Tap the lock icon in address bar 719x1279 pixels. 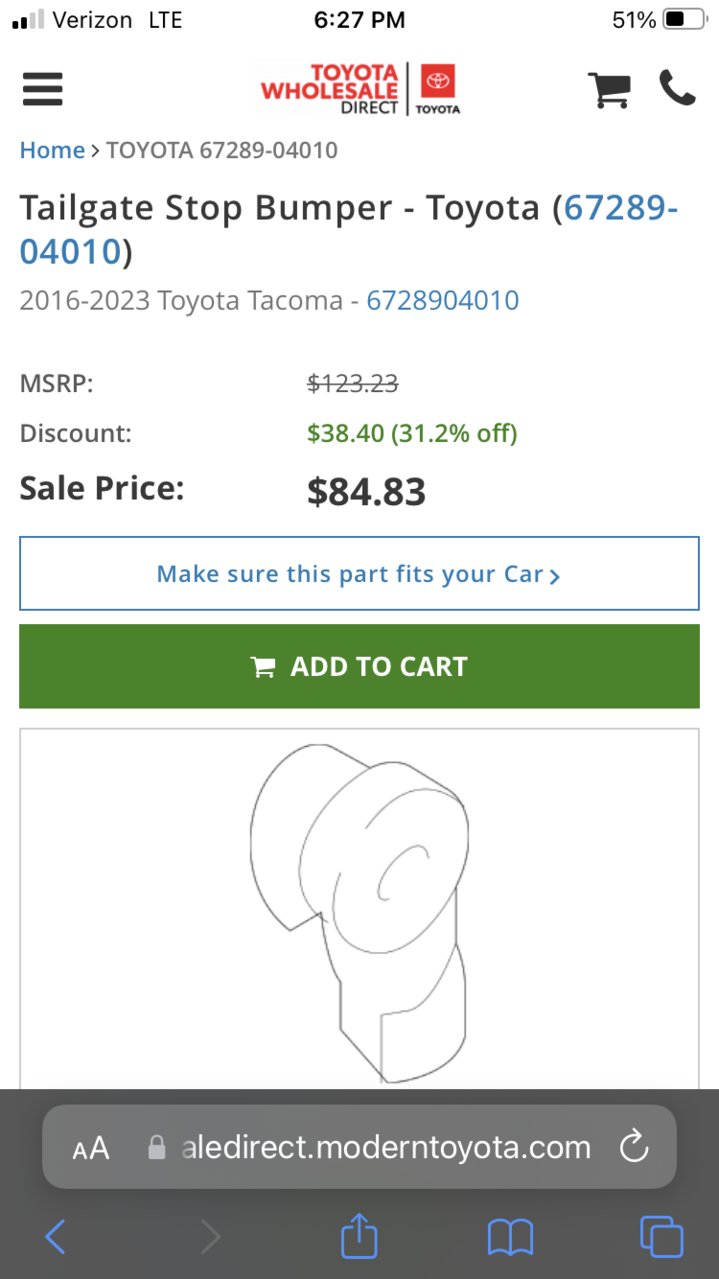[x=156, y=1147]
